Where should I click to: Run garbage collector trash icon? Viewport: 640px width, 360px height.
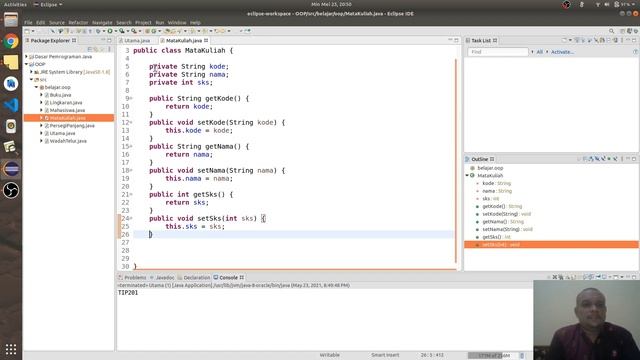click(522, 356)
